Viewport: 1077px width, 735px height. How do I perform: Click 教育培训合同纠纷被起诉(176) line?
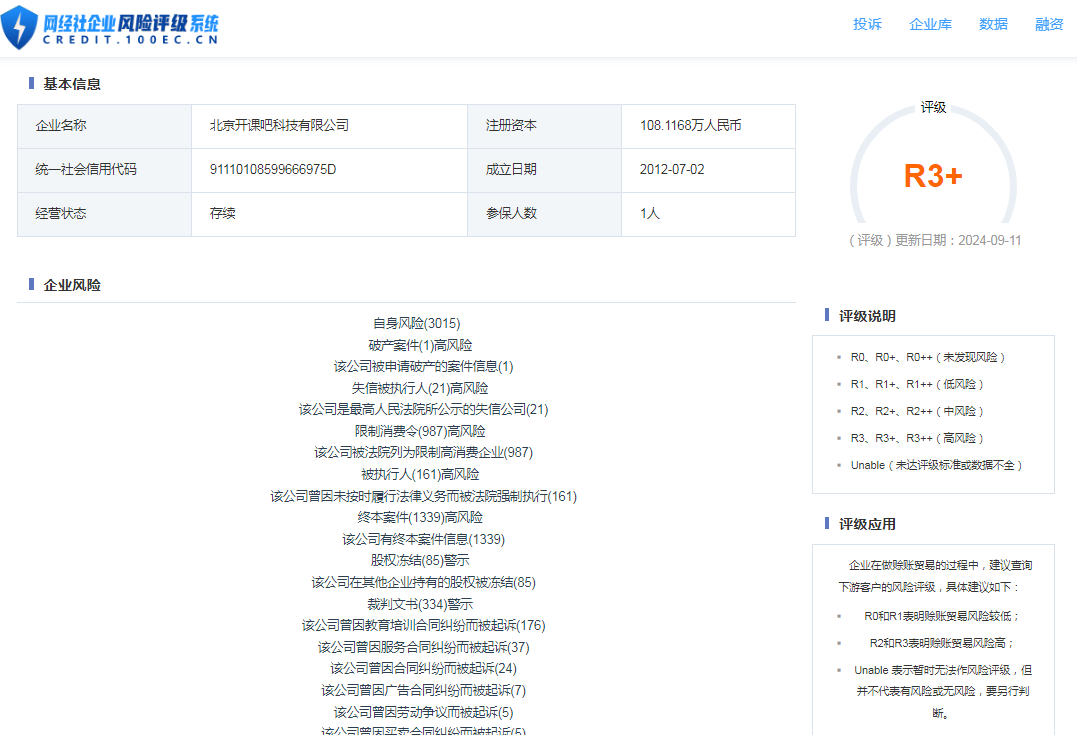pos(423,625)
